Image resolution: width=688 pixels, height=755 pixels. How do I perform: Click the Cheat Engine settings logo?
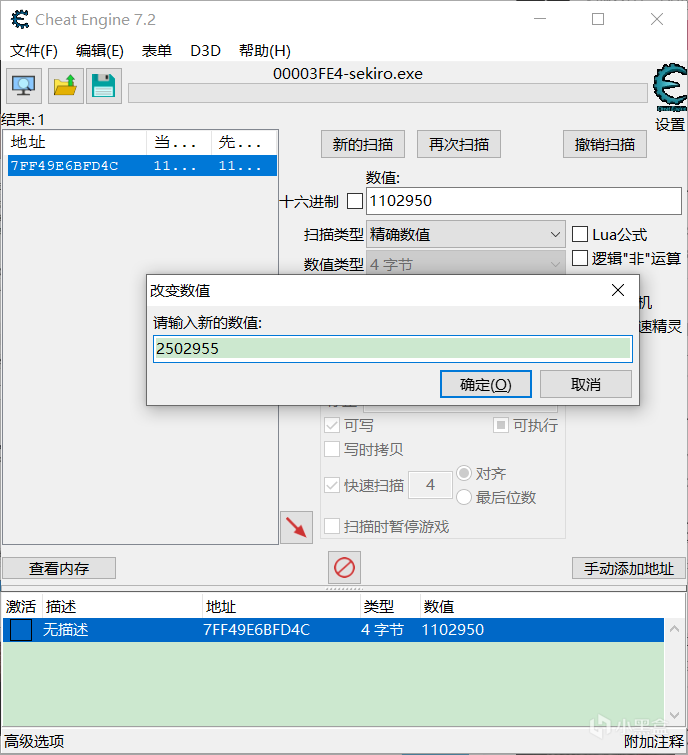[669, 90]
